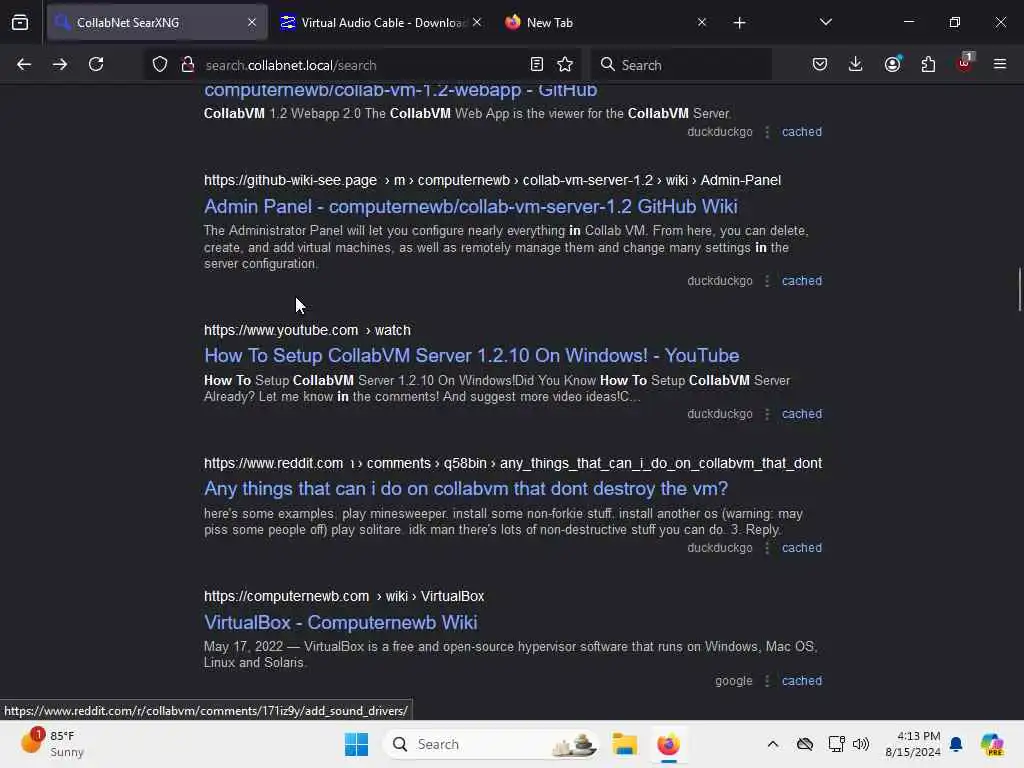
Task: Open the Downloads panel
Action: click(x=856, y=64)
